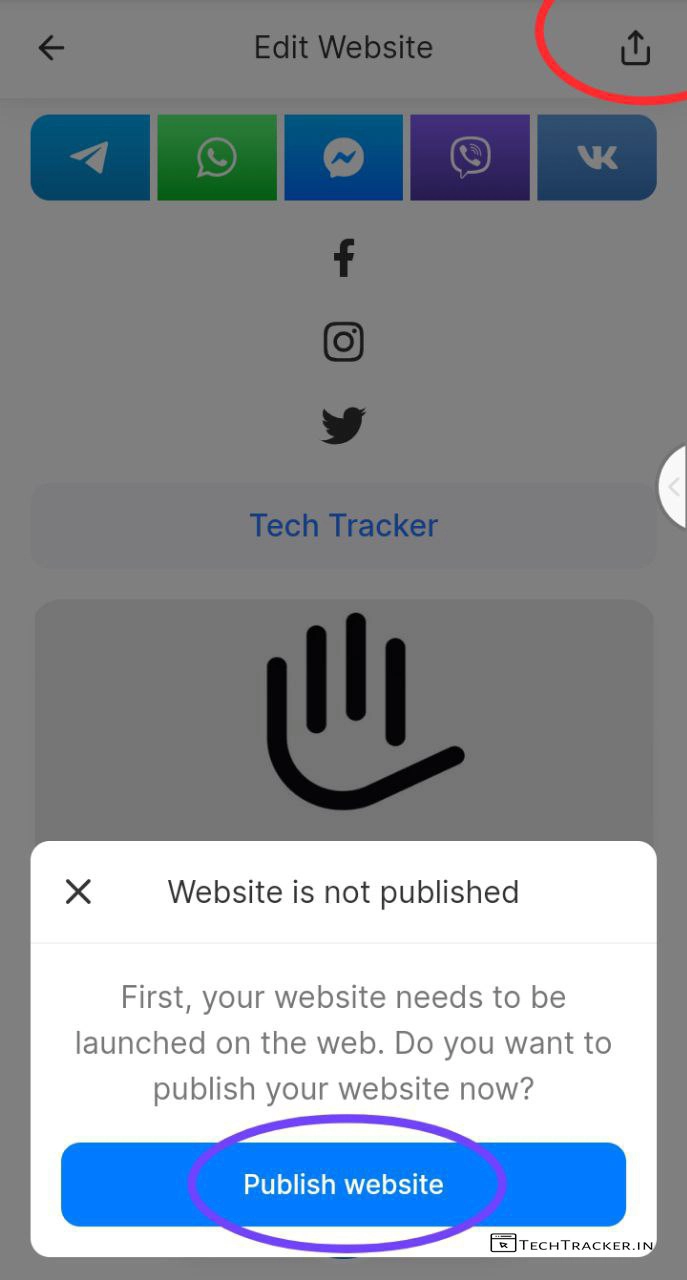Open the WhatsApp messenger button
The height and width of the screenshot is (1280, 687).
tap(217, 157)
